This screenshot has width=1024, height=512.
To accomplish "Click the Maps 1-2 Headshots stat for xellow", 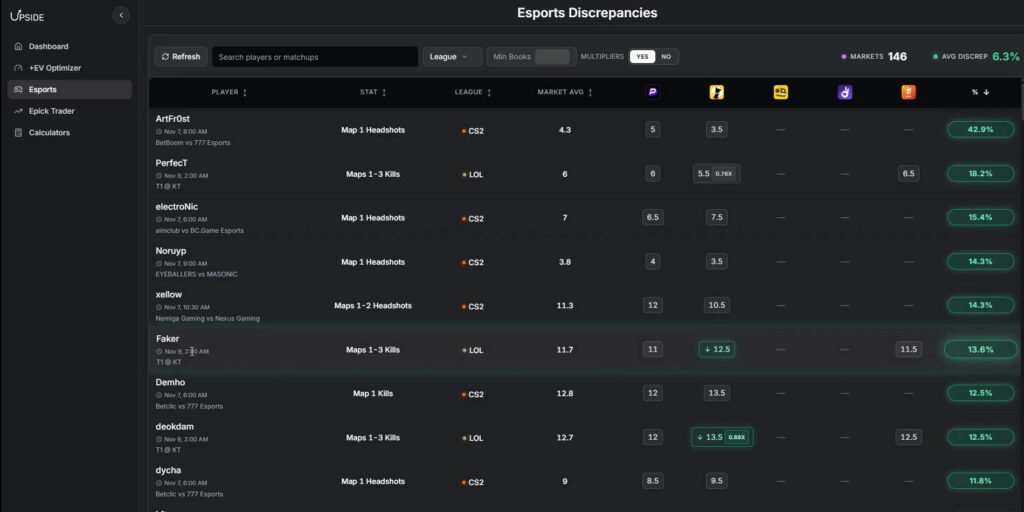I will tap(373, 306).
